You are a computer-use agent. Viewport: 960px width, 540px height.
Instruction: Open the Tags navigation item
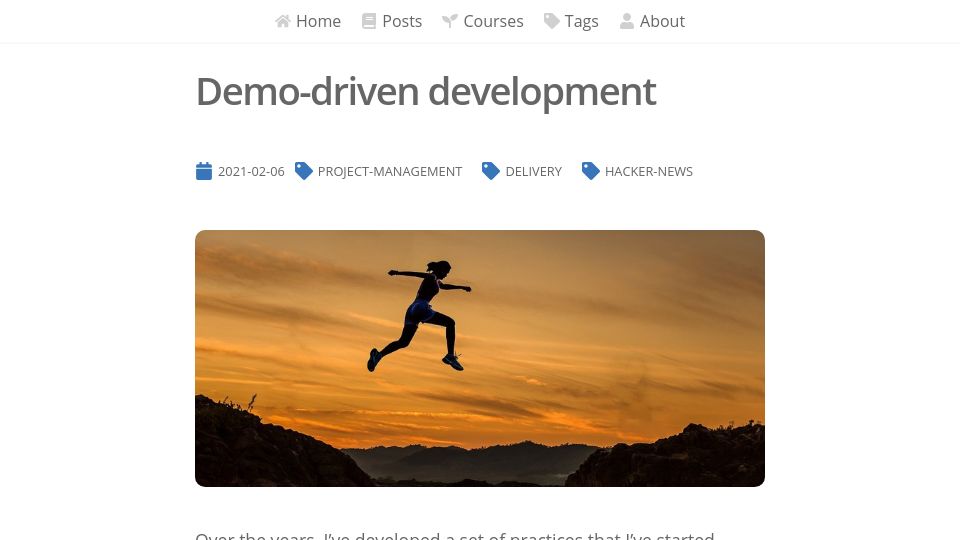[x=571, y=21]
